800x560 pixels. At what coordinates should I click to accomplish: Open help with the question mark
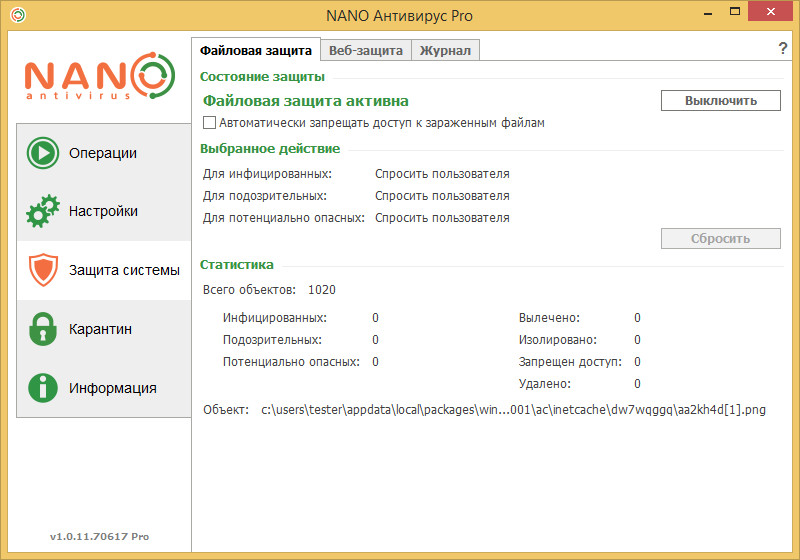coord(783,48)
